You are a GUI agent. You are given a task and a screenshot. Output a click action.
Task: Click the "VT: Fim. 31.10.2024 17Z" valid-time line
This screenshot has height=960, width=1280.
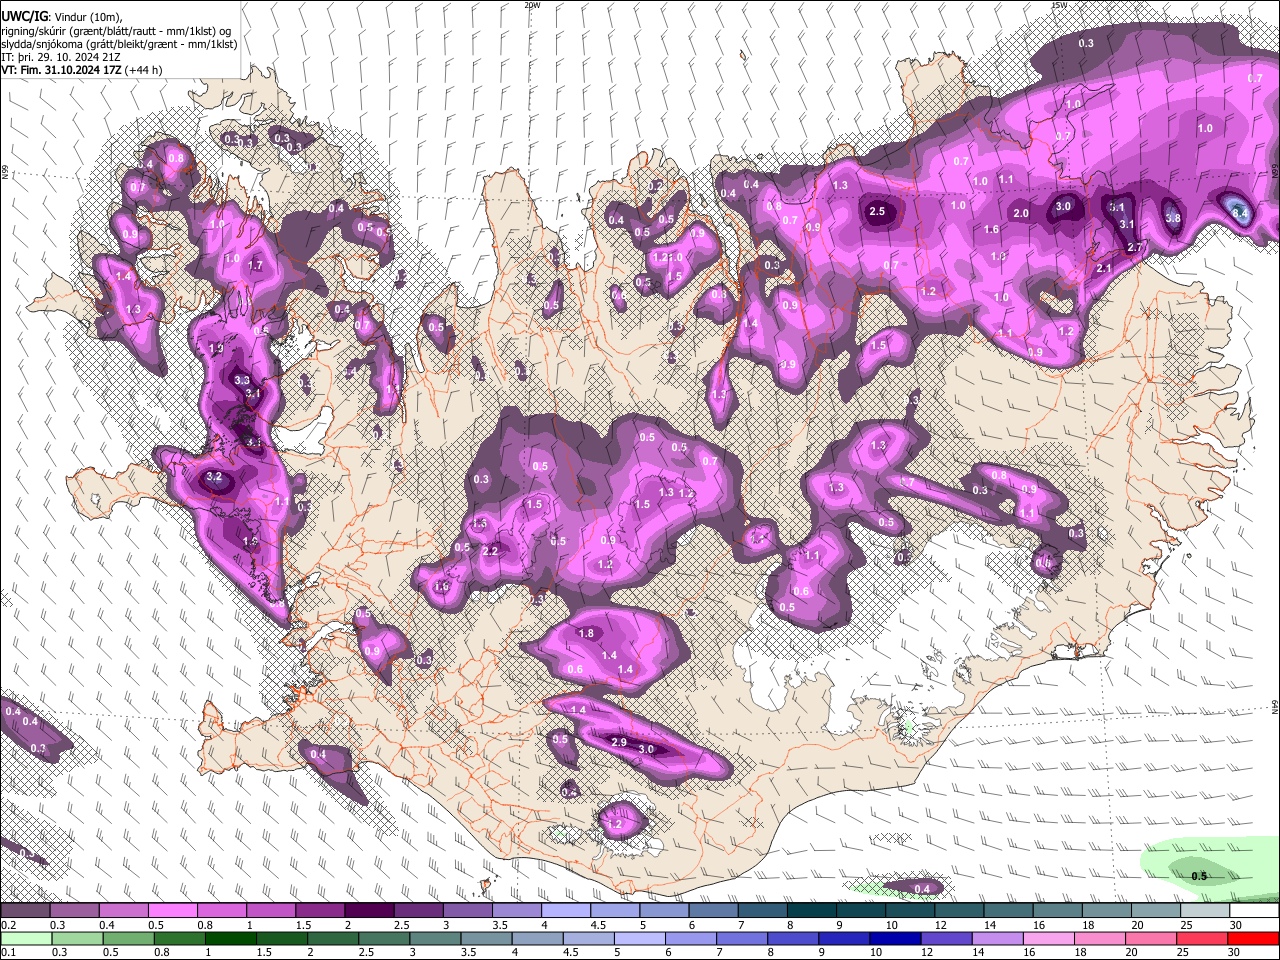click(x=60, y=70)
